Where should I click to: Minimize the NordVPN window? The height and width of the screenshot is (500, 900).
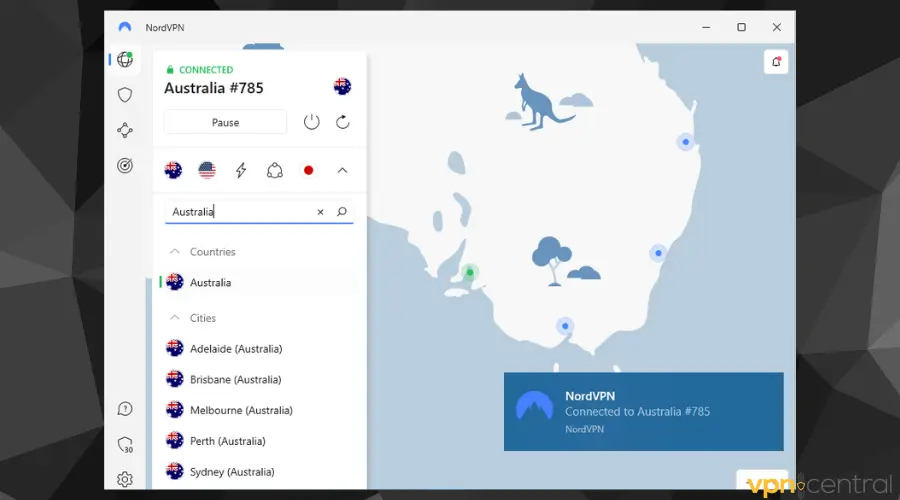point(706,27)
